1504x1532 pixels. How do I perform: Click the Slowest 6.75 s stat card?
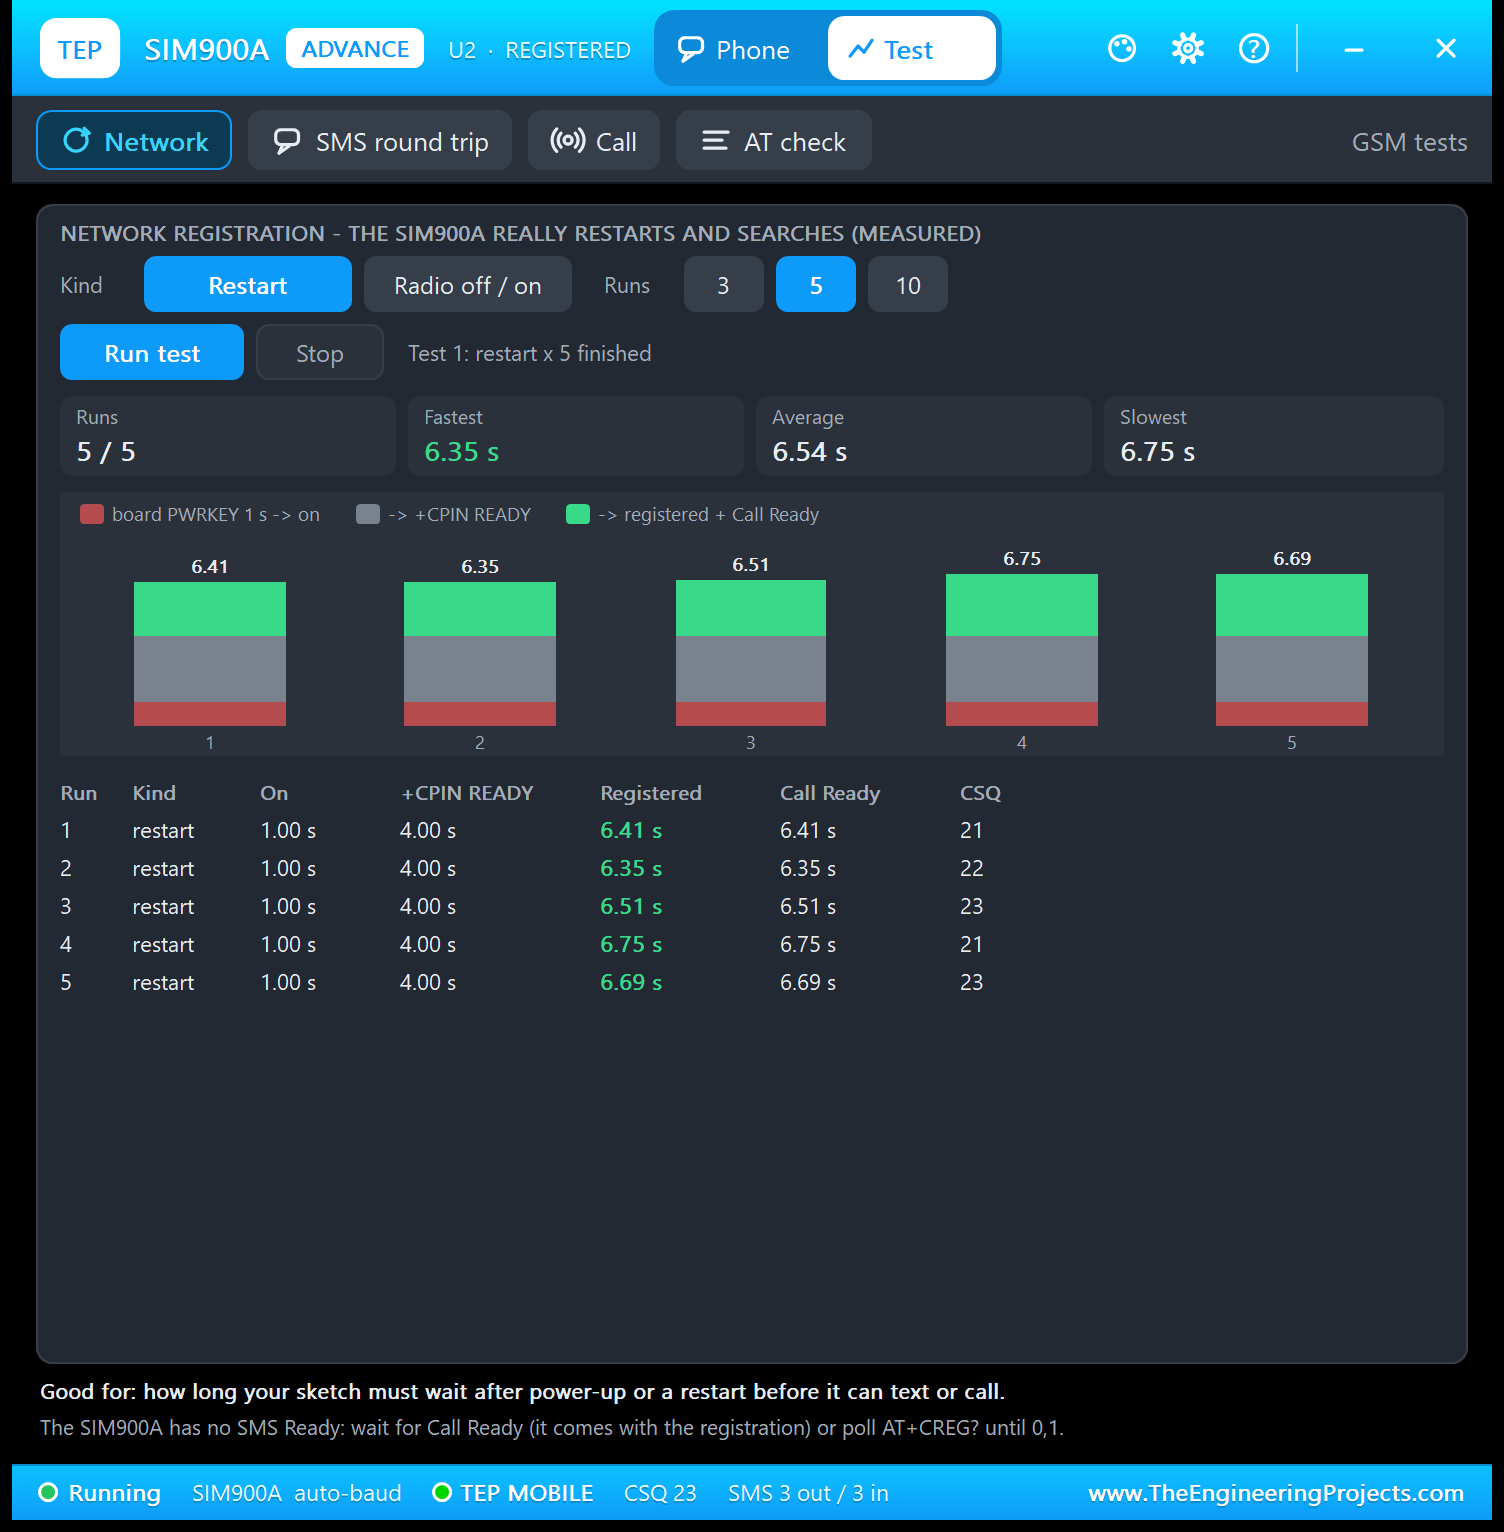[1274, 436]
